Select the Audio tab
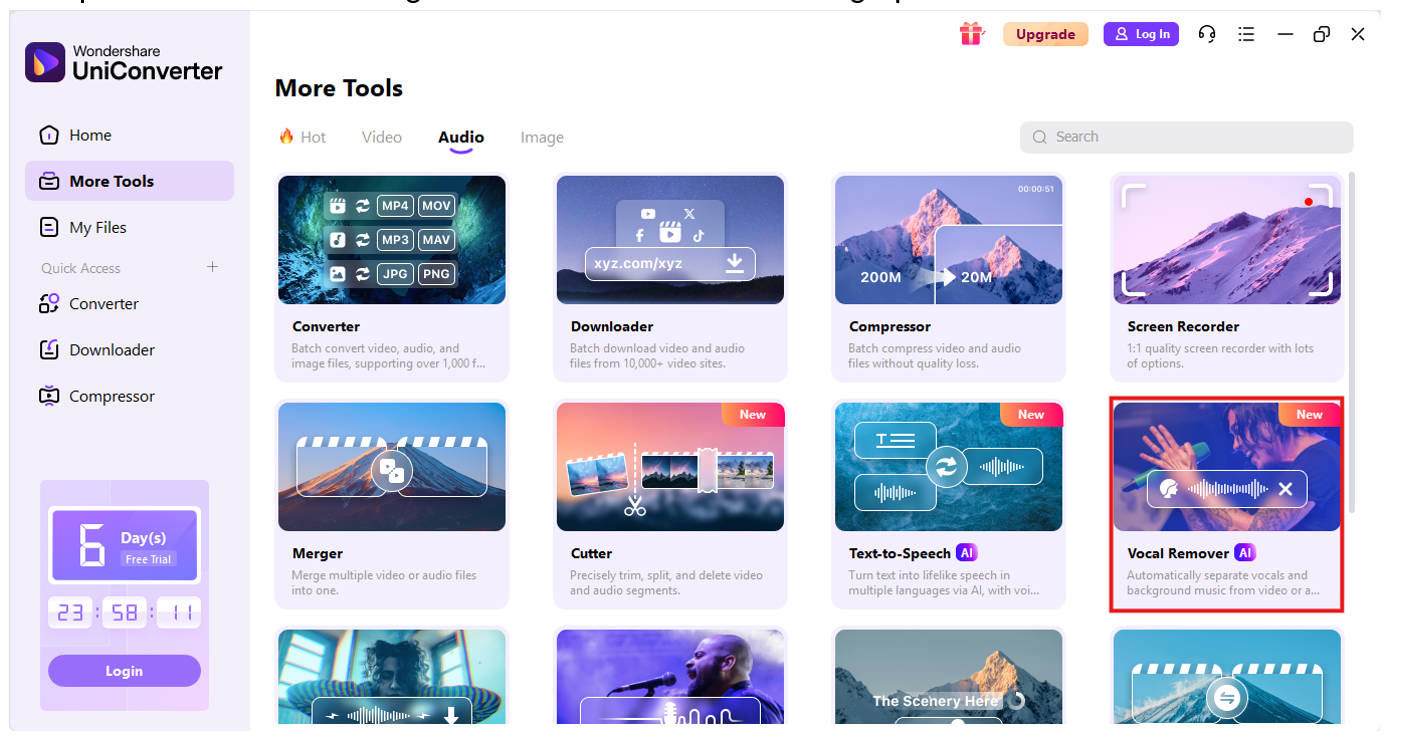1403x749 pixels. [461, 137]
